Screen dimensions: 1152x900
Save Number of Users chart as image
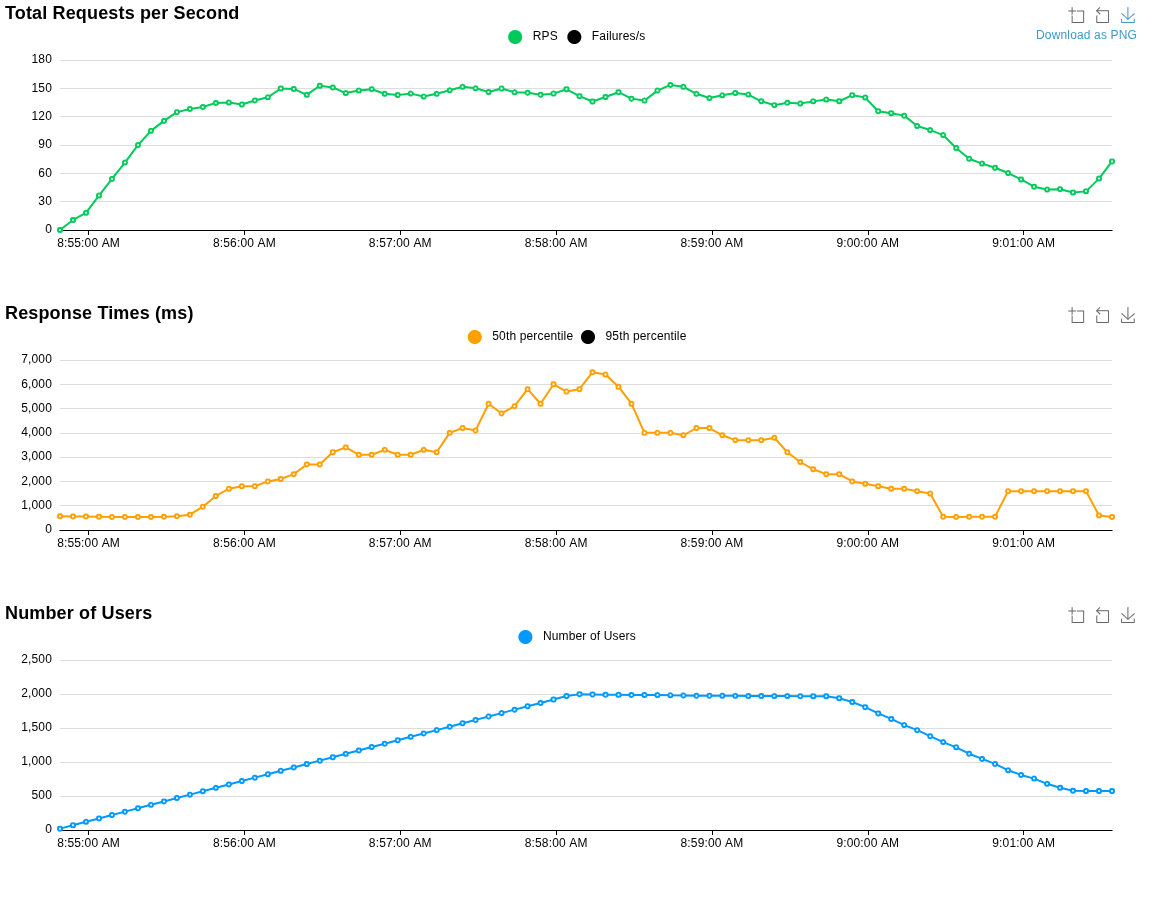coord(1128,615)
